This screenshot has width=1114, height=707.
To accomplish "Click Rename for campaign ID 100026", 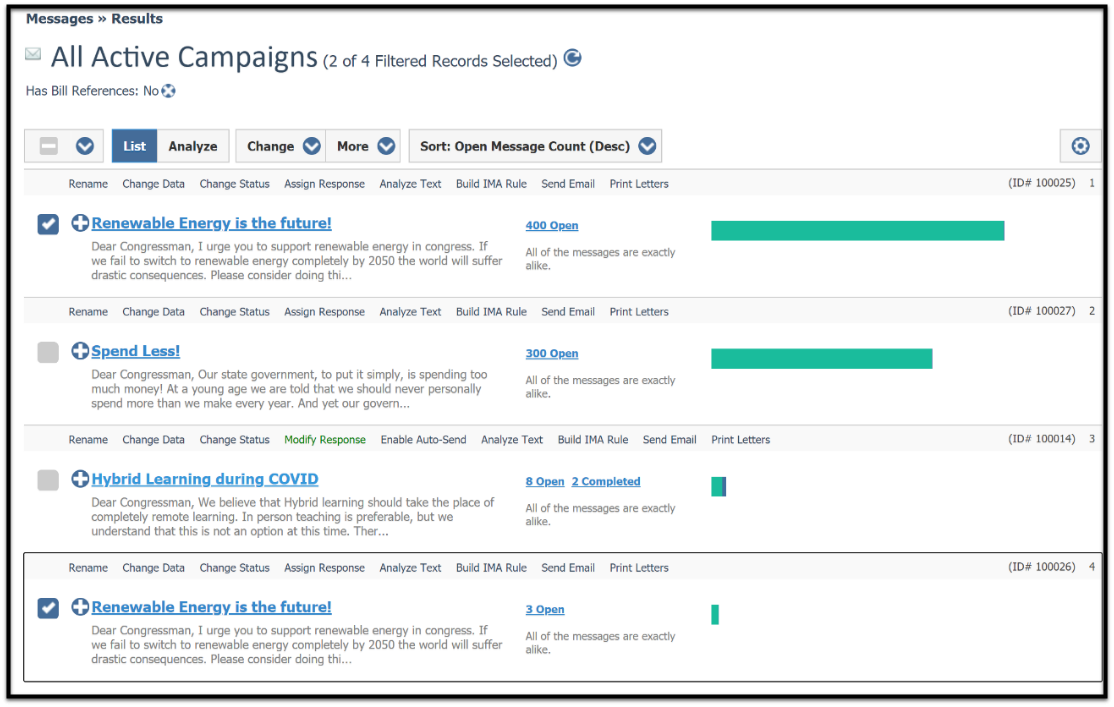I will (88, 568).
